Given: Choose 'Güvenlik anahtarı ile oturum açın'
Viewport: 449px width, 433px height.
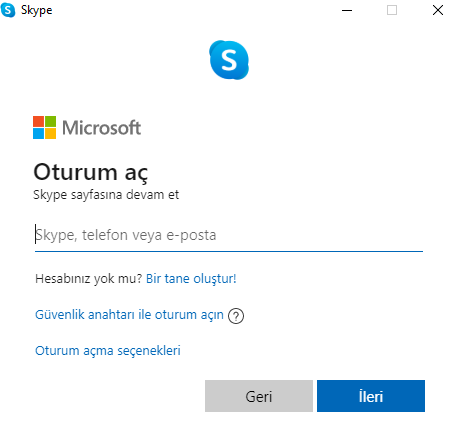Looking at the screenshot, I should [x=129, y=315].
